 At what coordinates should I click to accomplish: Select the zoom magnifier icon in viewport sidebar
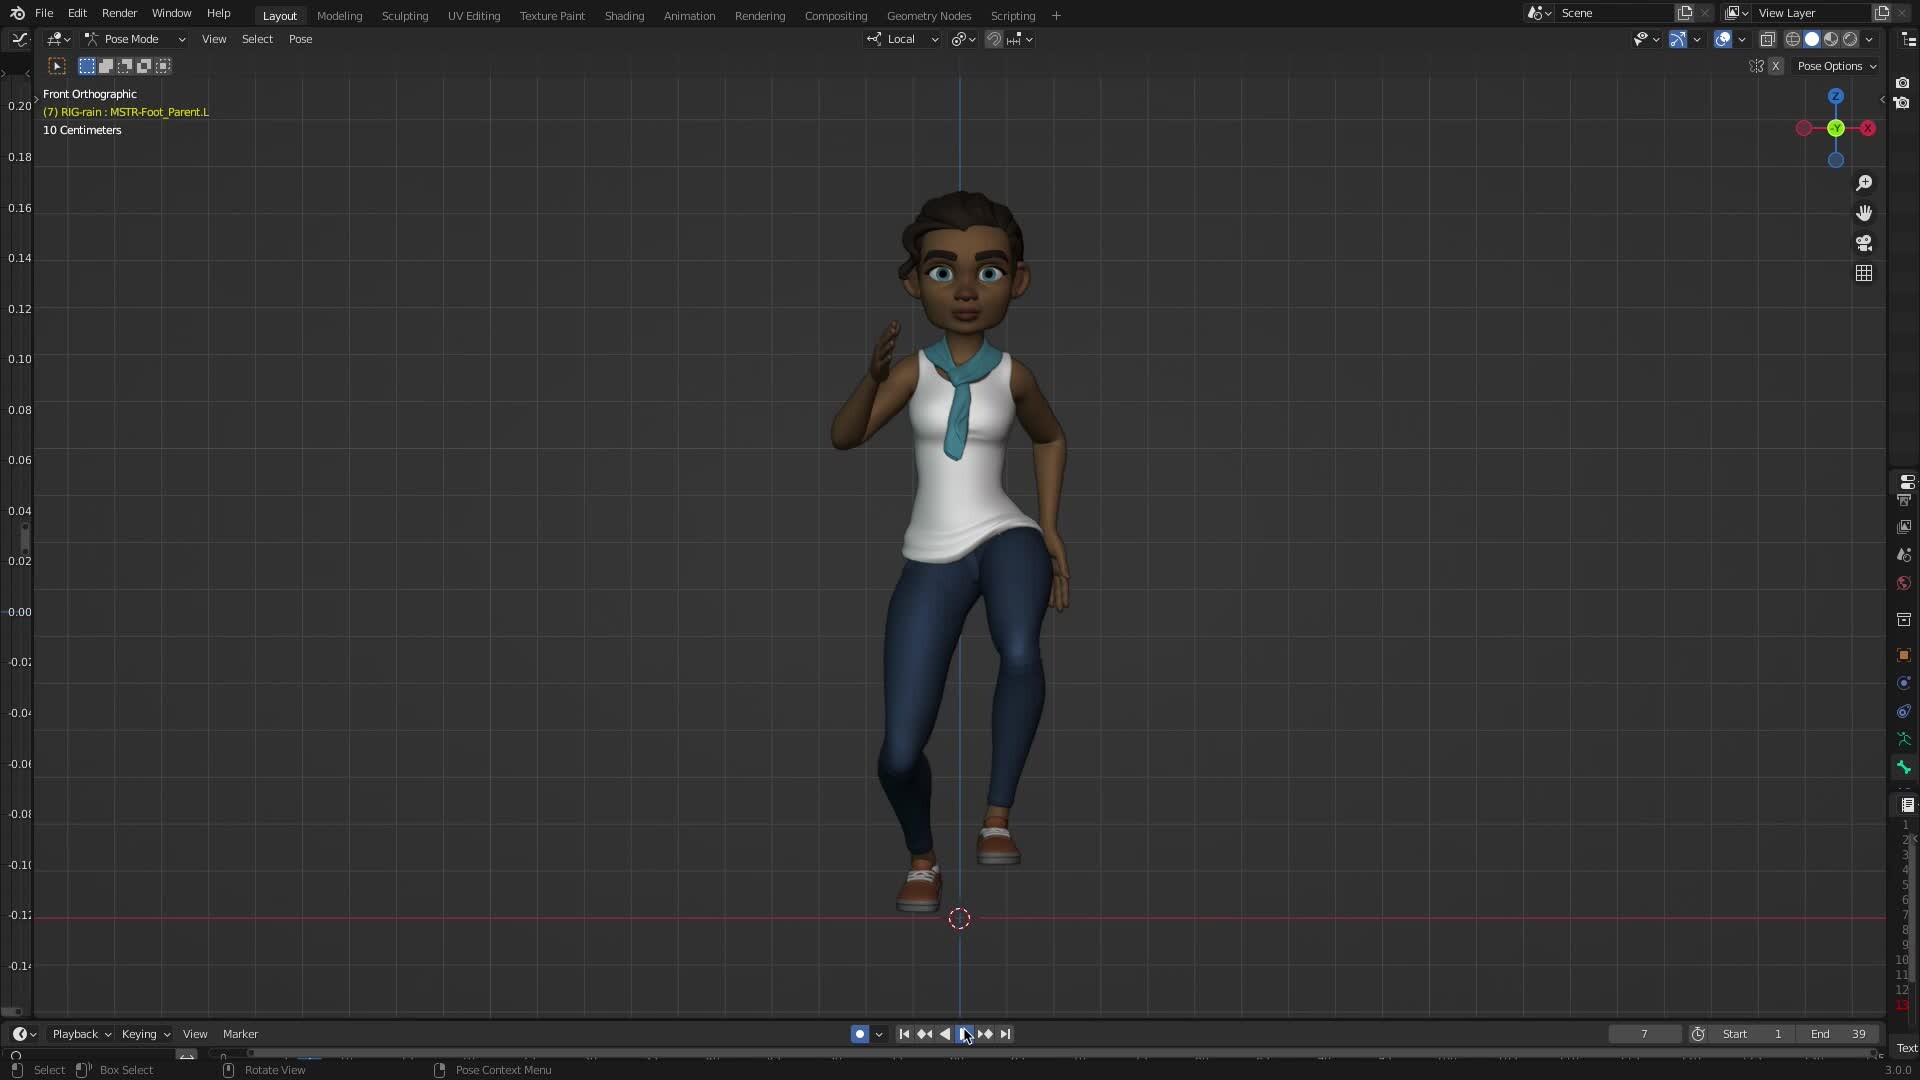(1864, 183)
